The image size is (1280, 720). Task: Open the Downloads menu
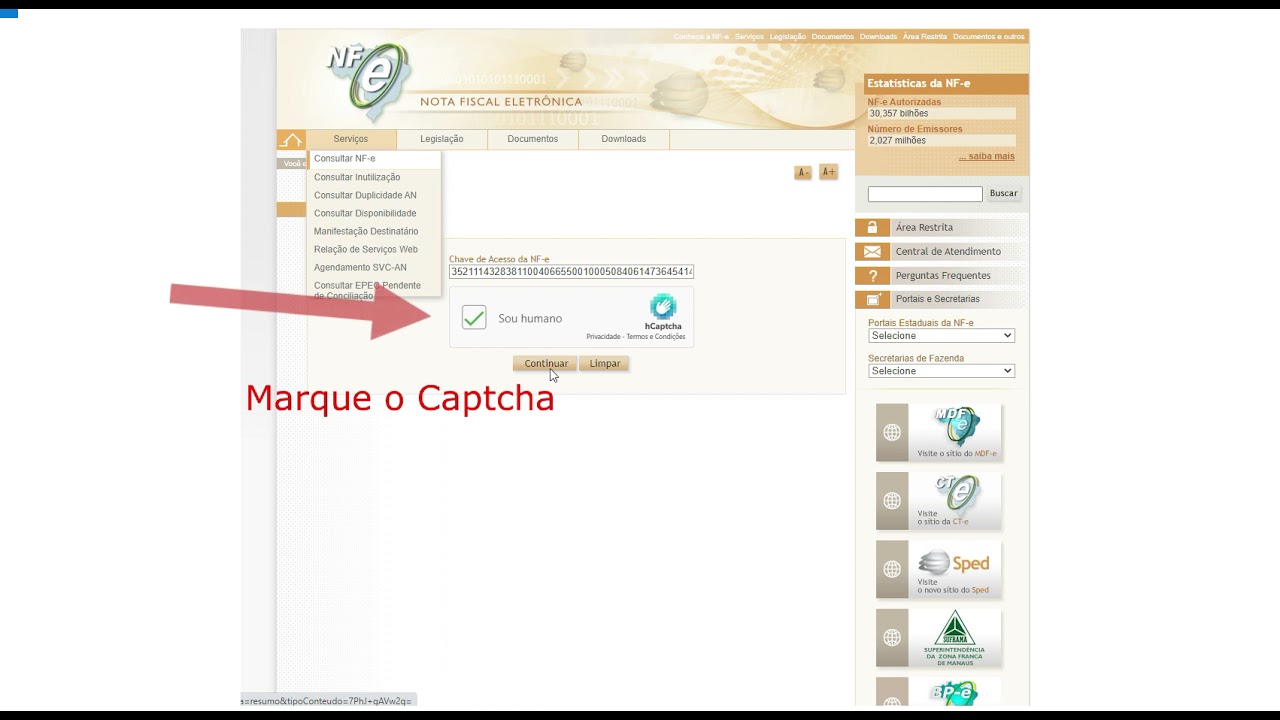tap(624, 139)
